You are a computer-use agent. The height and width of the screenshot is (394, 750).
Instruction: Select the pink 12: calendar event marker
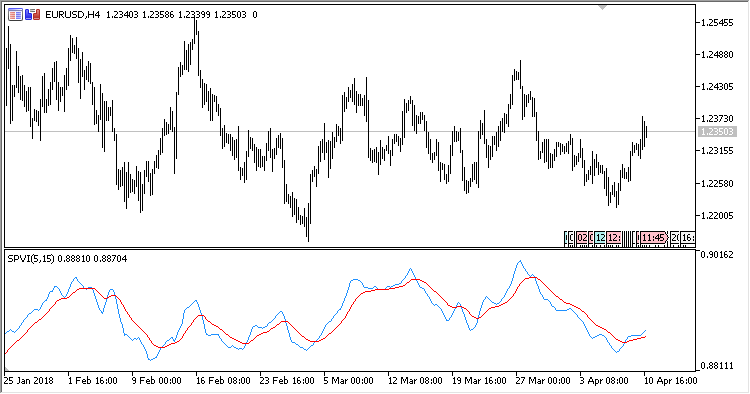click(x=614, y=238)
